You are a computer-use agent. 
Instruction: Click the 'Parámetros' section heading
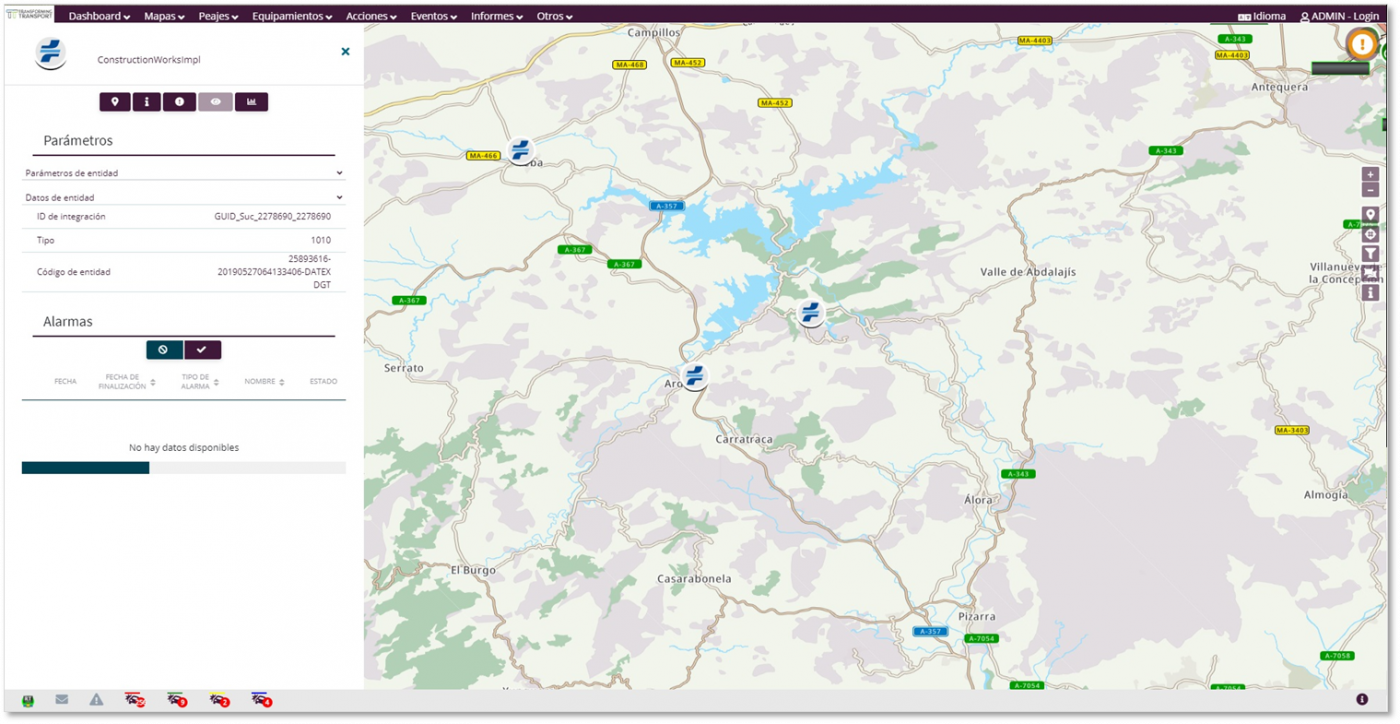pos(78,141)
